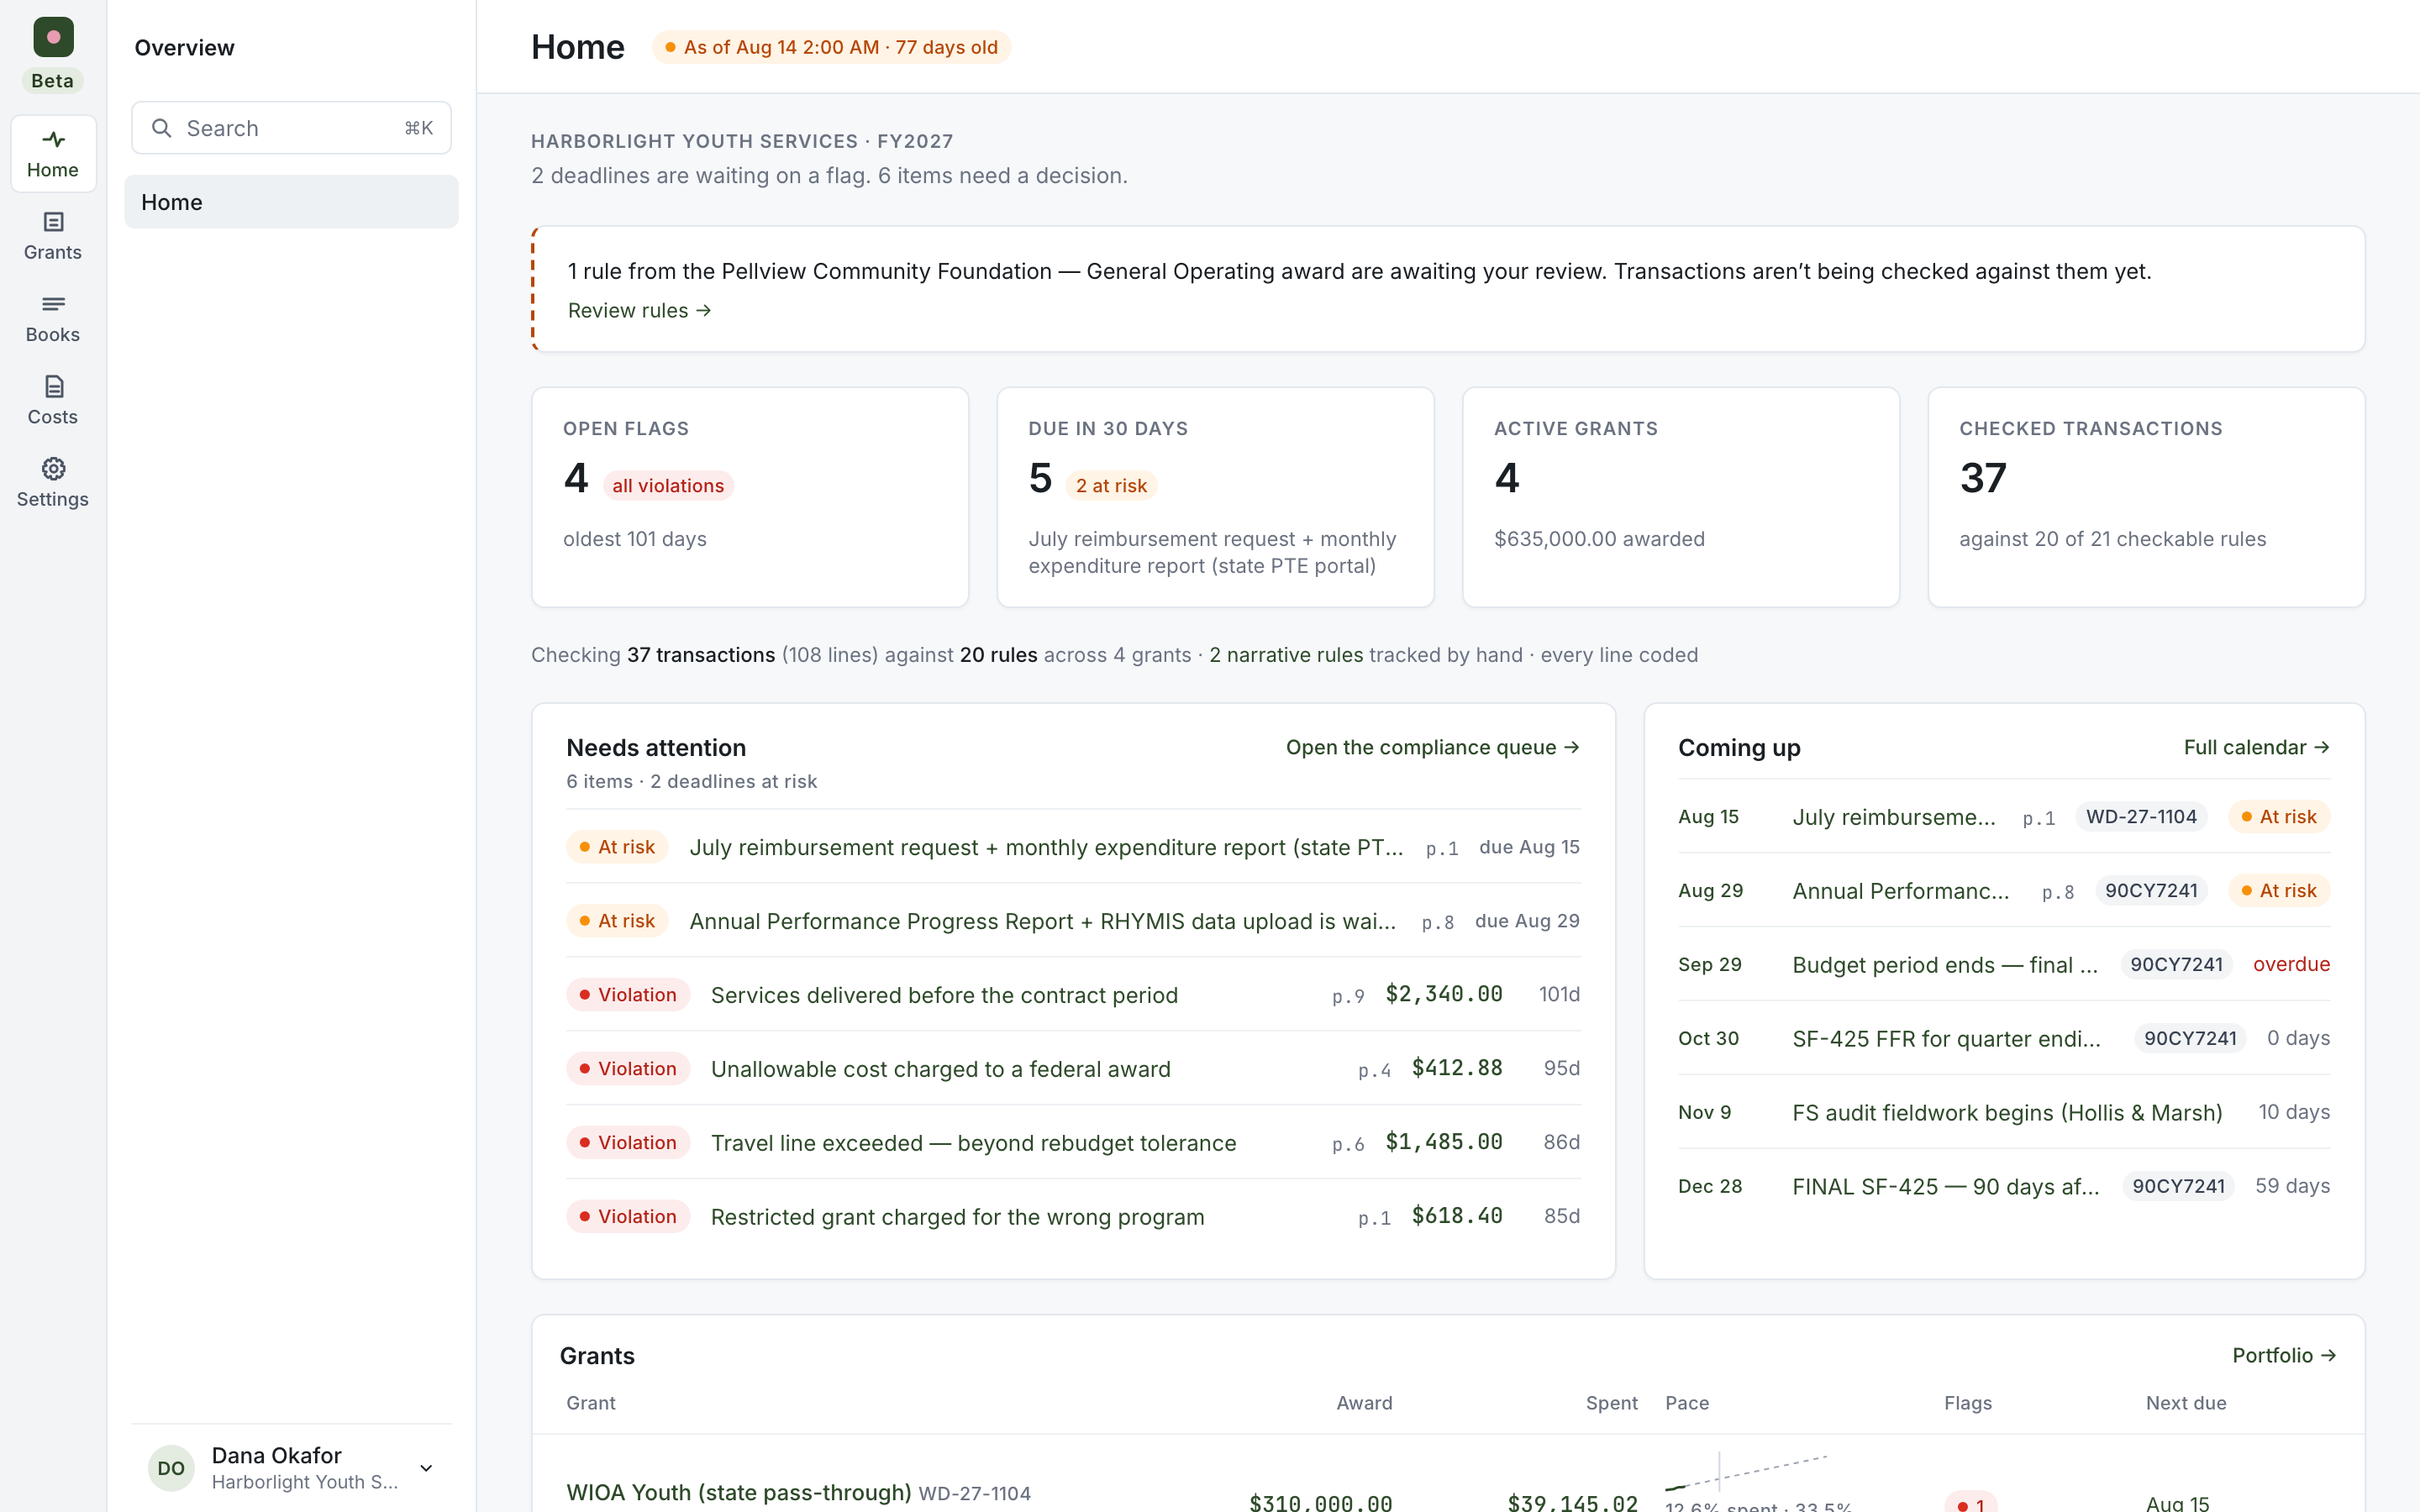Click the WD-27-1104 tag in Coming up
The height and width of the screenshot is (1512, 2420).
(2141, 817)
